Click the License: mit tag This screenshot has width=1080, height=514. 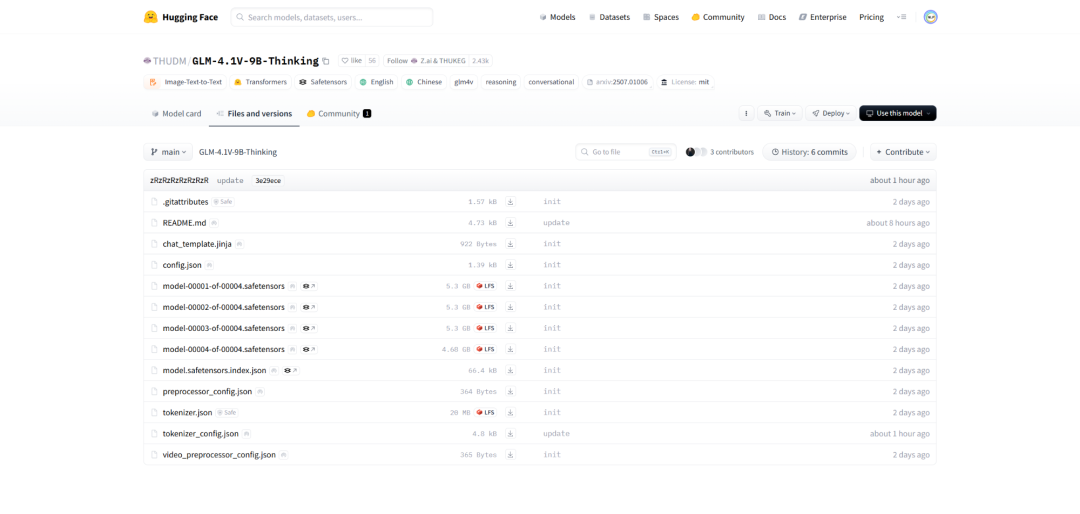pyautogui.click(x=685, y=82)
